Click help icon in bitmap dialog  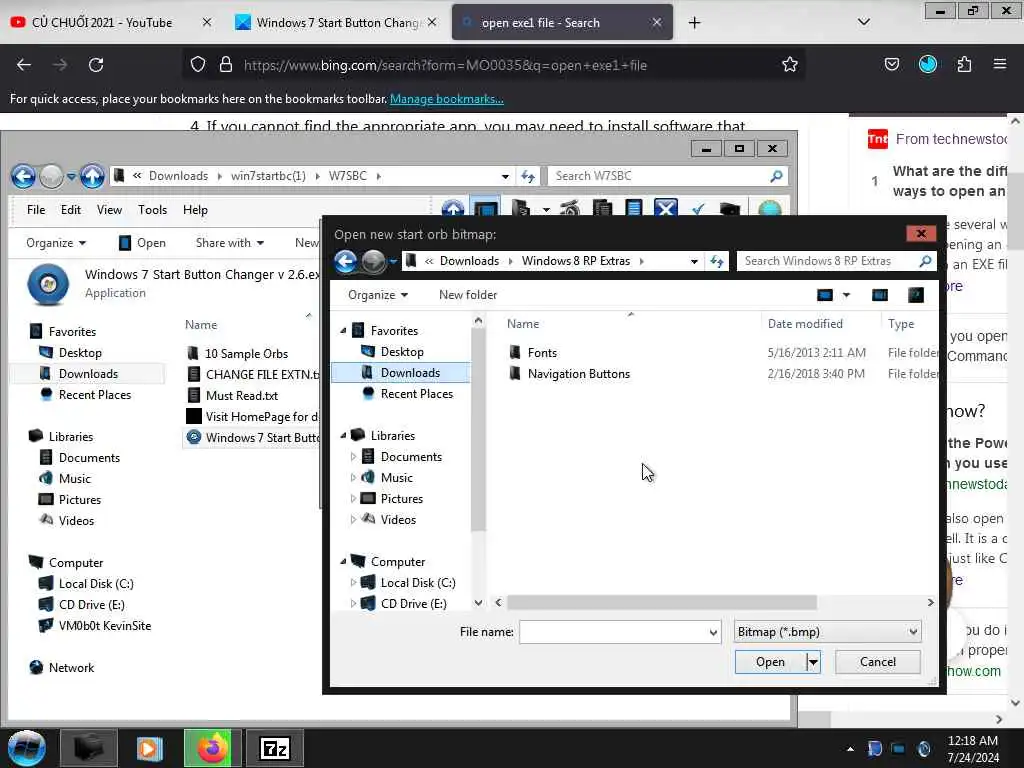(916, 295)
